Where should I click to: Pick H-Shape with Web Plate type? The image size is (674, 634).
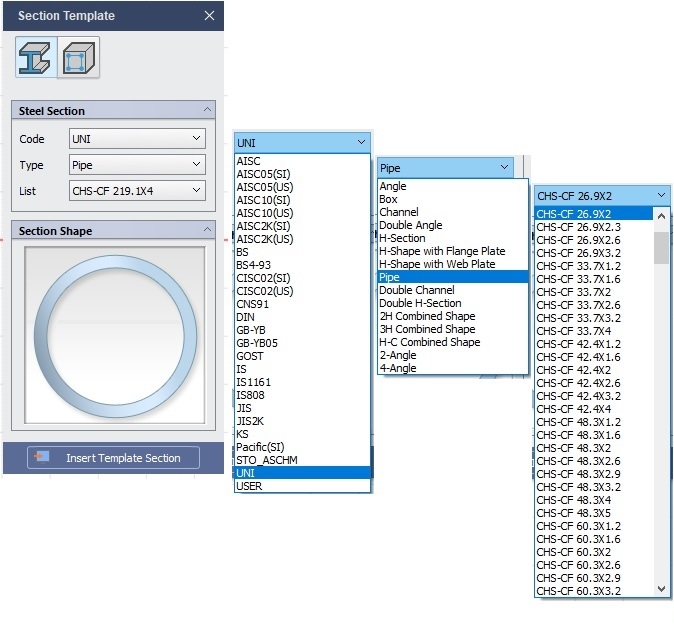pyautogui.click(x=453, y=264)
